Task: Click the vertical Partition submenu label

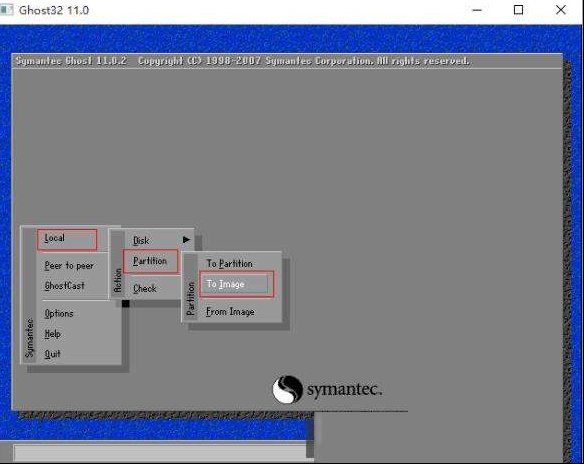Action: click(191, 299)
